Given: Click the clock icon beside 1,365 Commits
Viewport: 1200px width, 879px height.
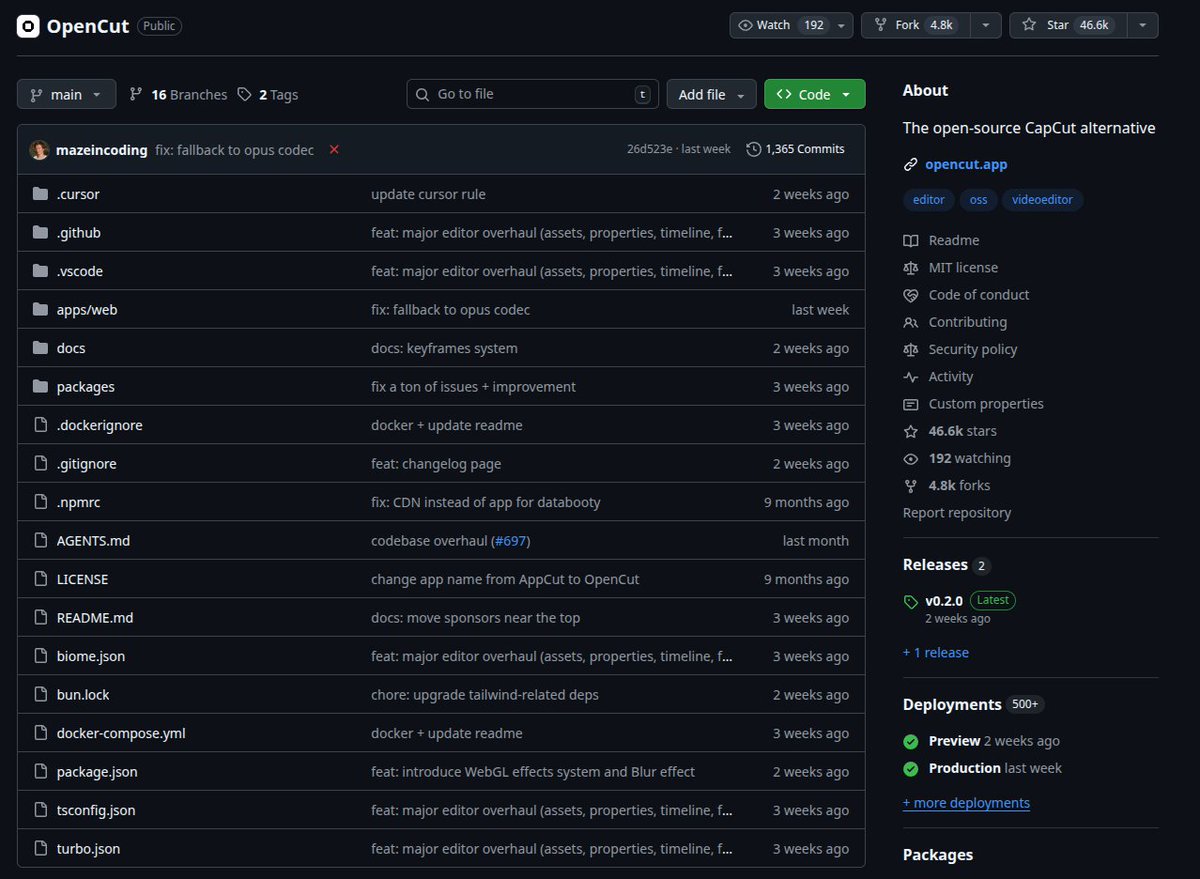Looking at the screenshot, I should [753, 149].
